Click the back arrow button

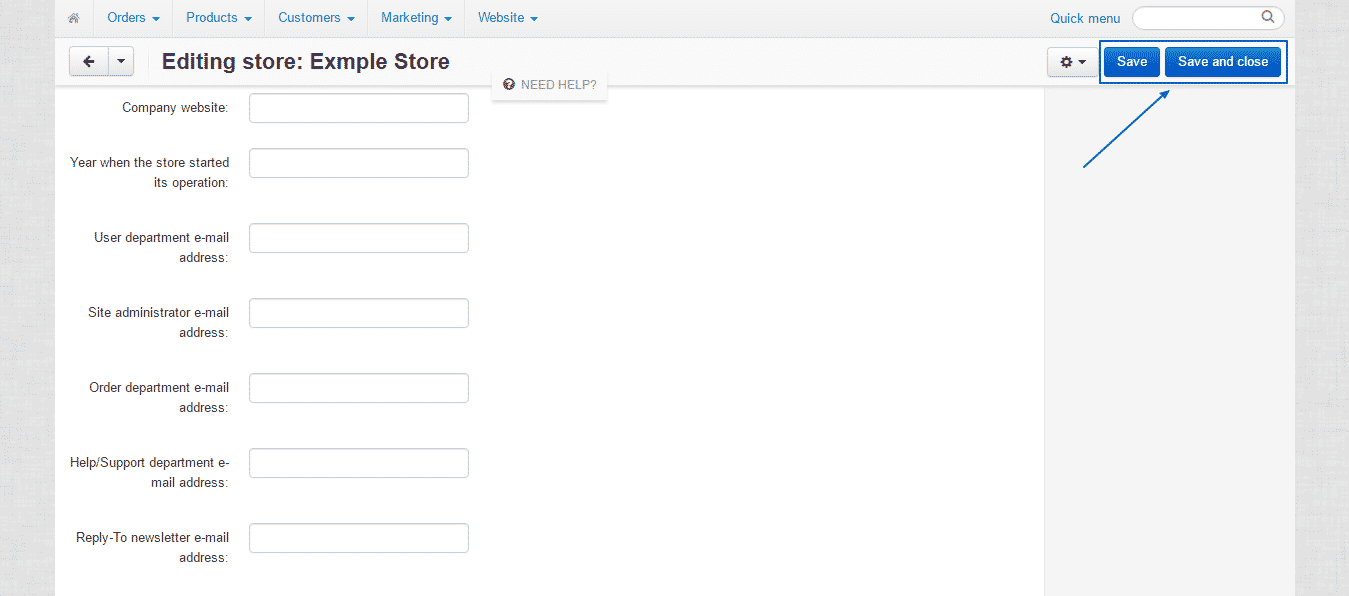(x=88, y=62)
